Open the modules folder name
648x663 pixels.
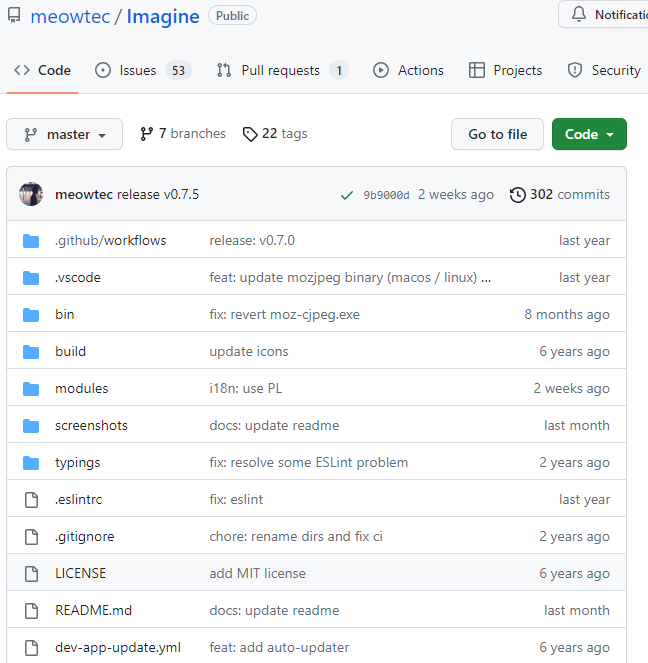coord(82,389)
